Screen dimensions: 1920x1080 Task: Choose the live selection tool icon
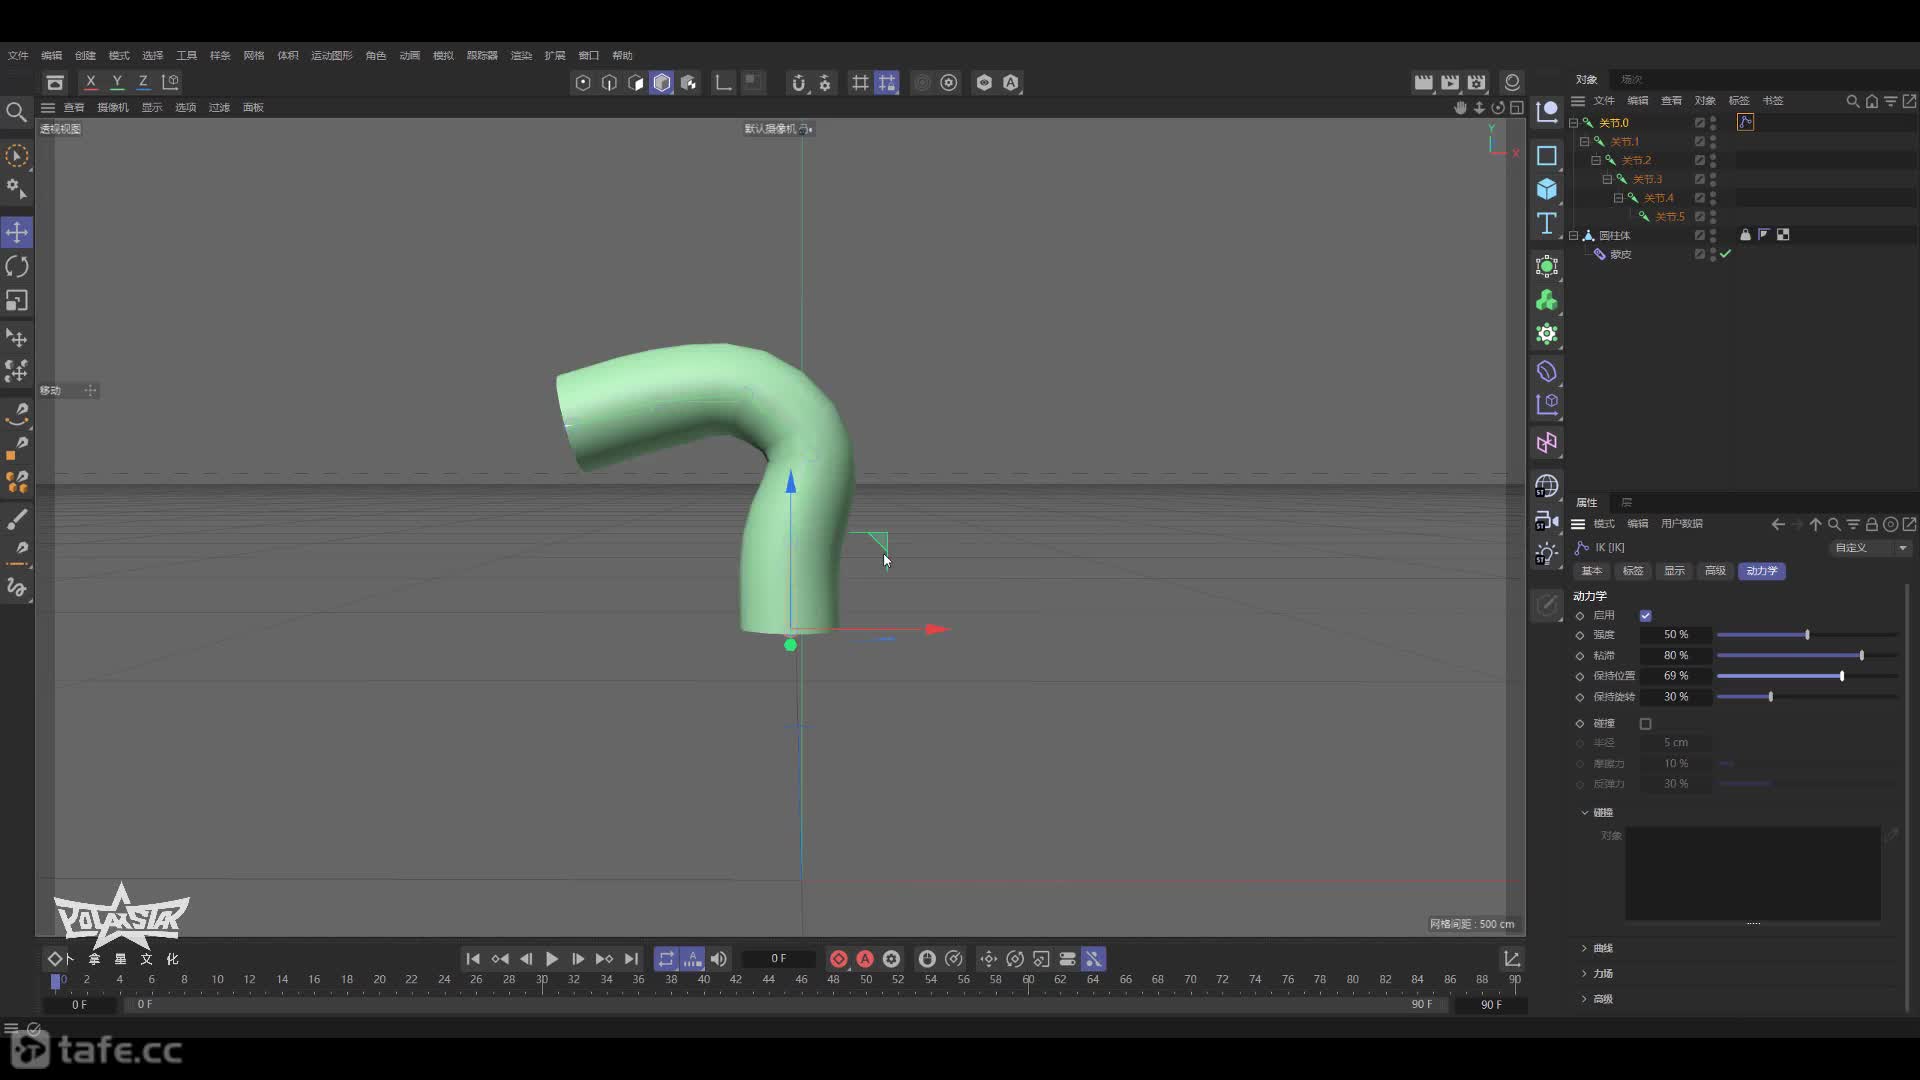pyautogui.click(x=17, y=156)
